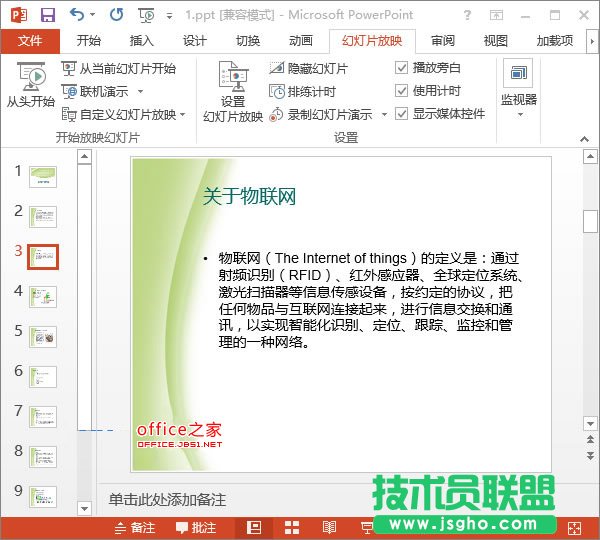600x540 pixels.
Task: Select slide 8 thumbnail
Action: coord(43,457)
